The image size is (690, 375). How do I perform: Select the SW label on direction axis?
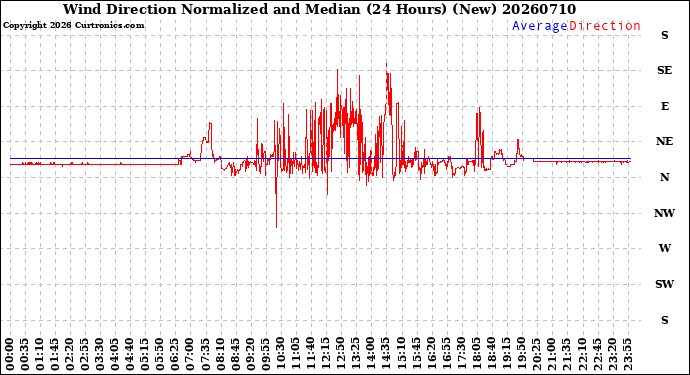click(664, 284)
